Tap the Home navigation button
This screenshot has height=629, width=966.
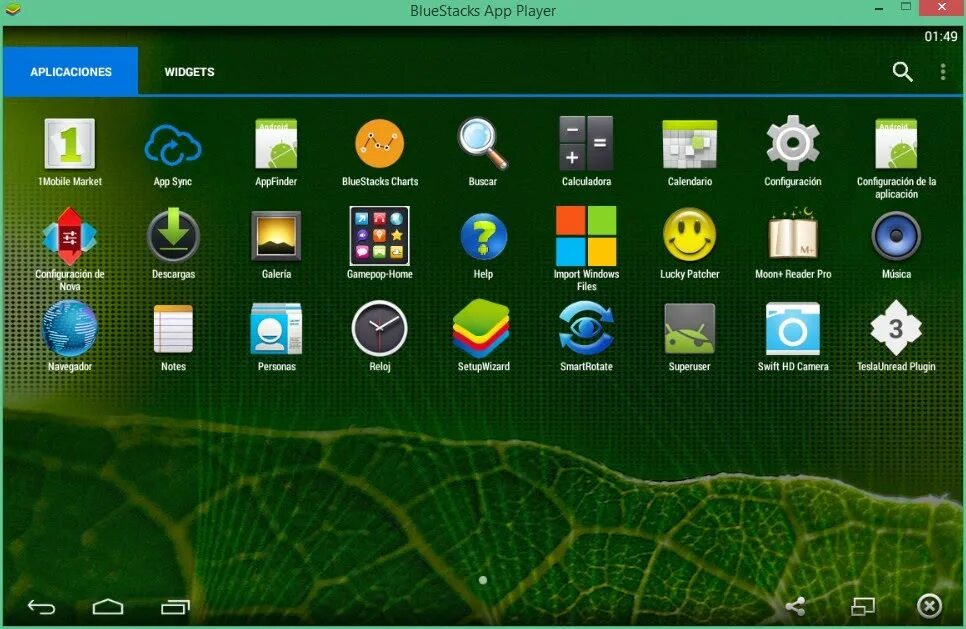point(108,605)
